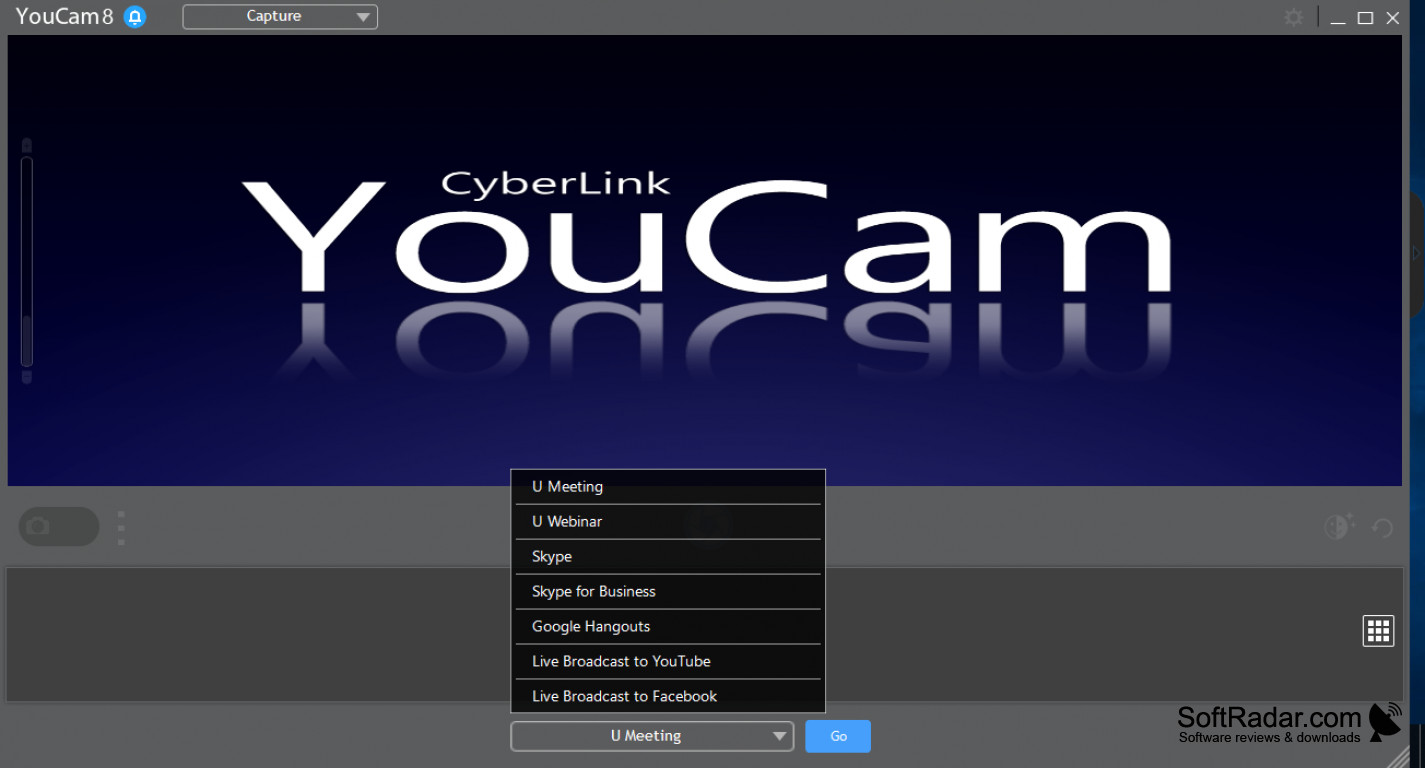This screenshot has width=1425, height=768.
Task: Select Google Hangouts
Action: (x=668, y=627)
